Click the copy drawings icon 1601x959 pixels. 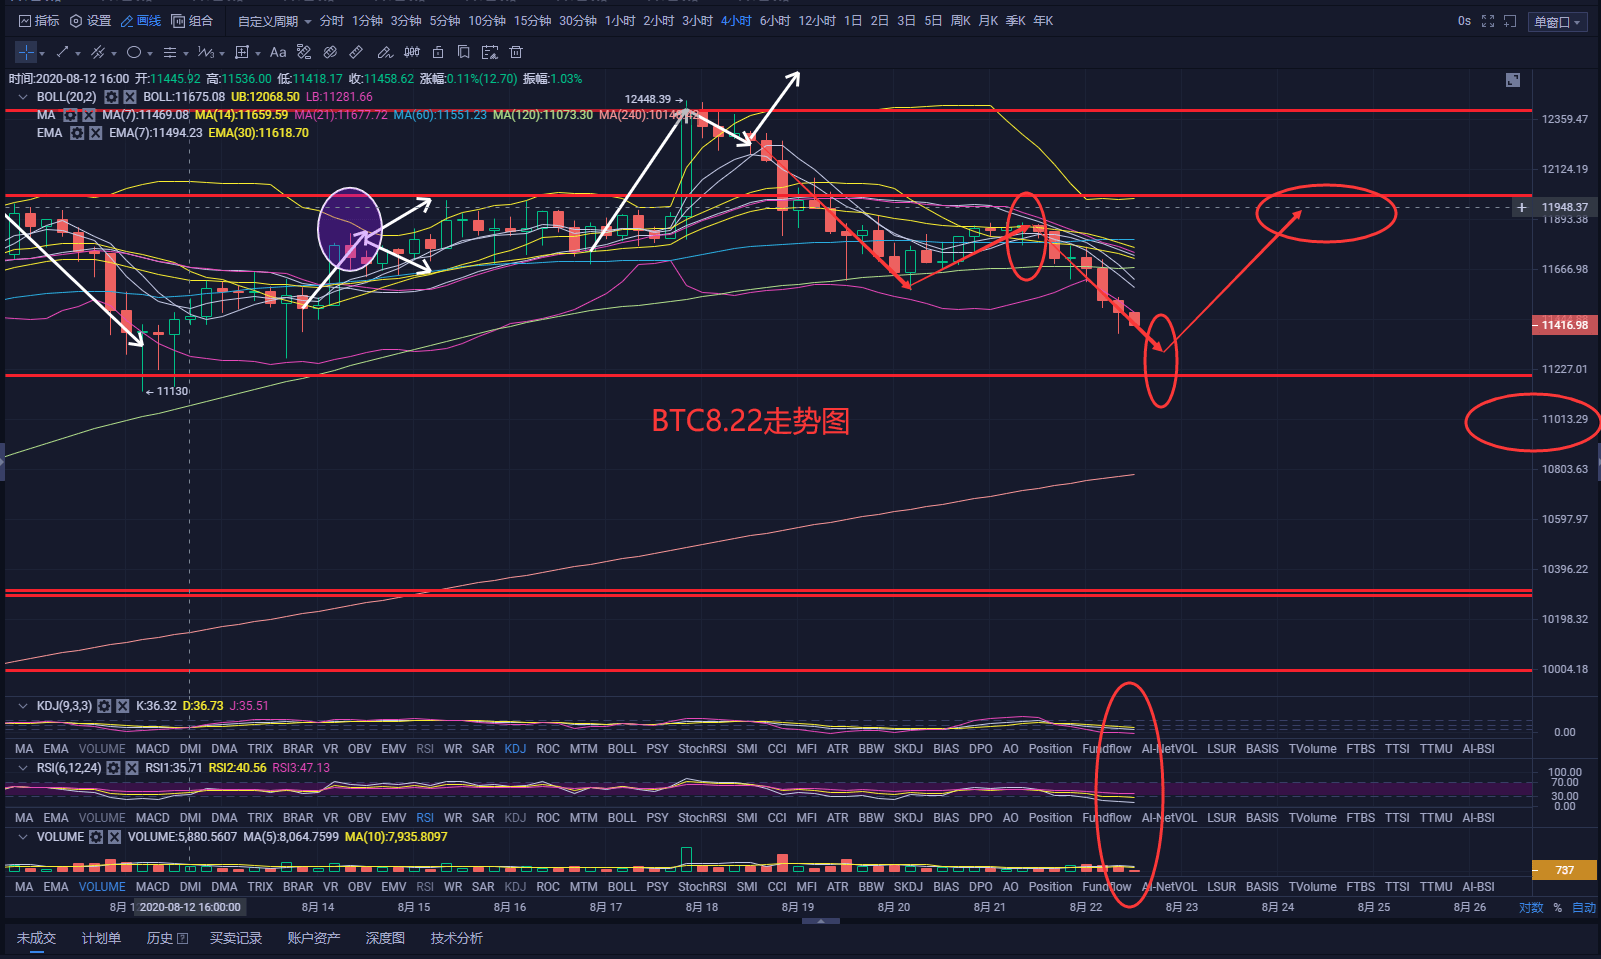pyautogui.click(x=463, y=52)
